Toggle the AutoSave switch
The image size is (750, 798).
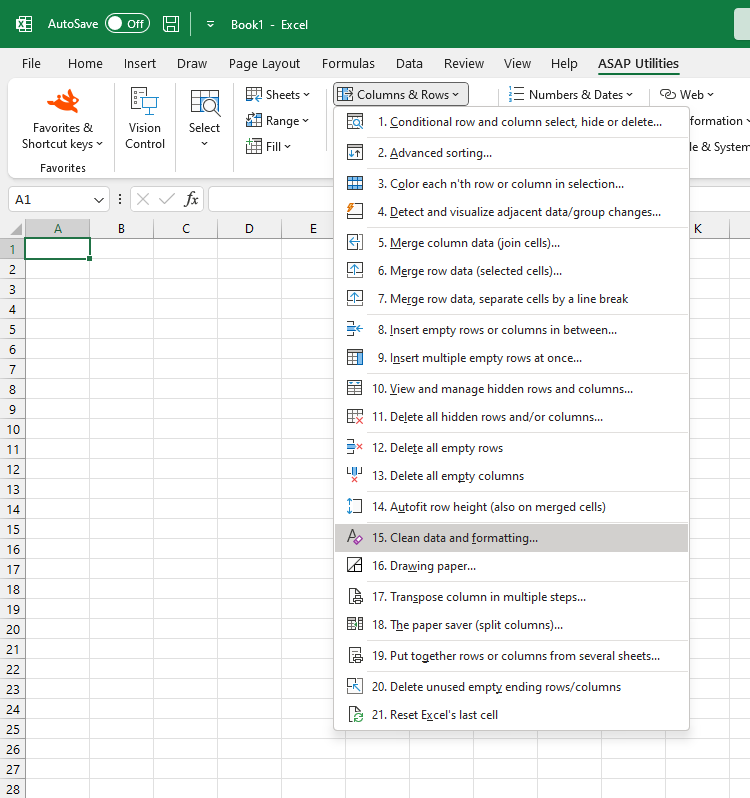pyautogui.click(x=127, y=24)
